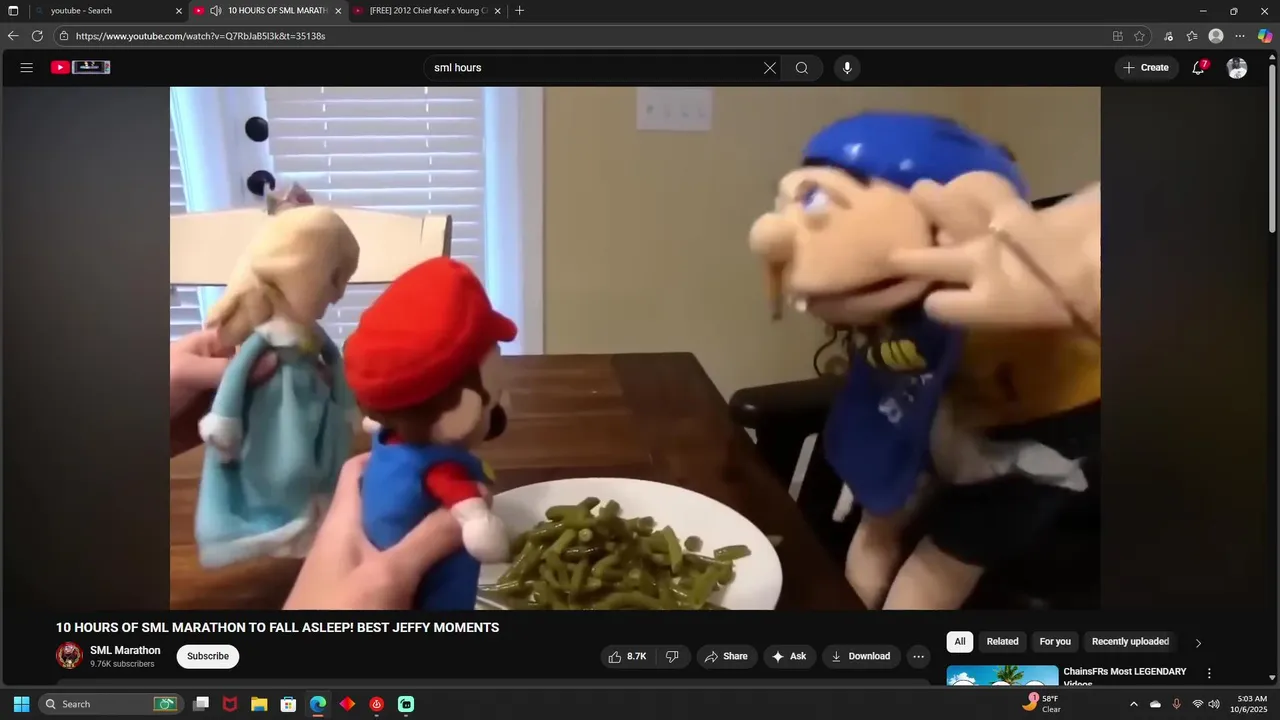
Task: Add this page to favorites star
Action: tap(1139, 36)
